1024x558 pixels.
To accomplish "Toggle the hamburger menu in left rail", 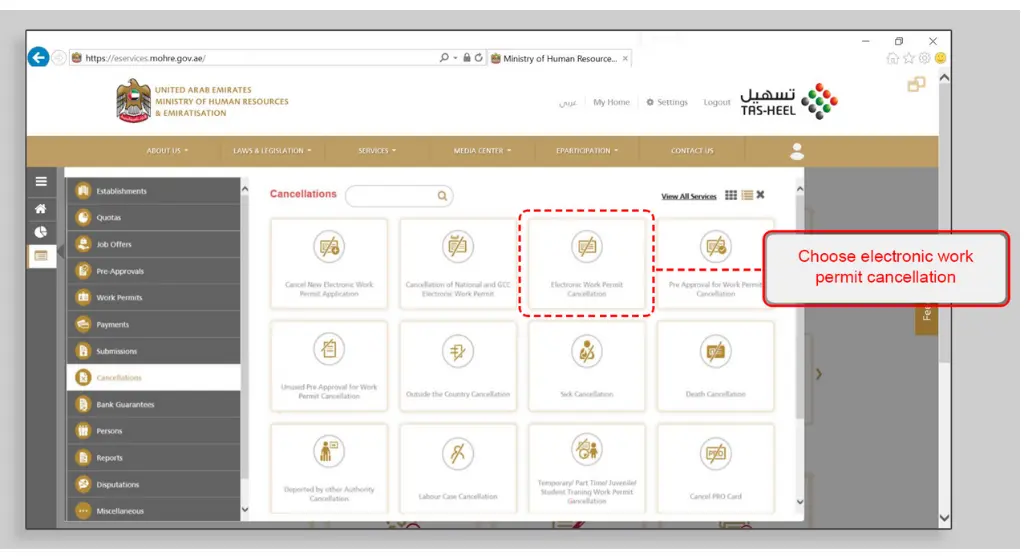I will coord(40,182).
